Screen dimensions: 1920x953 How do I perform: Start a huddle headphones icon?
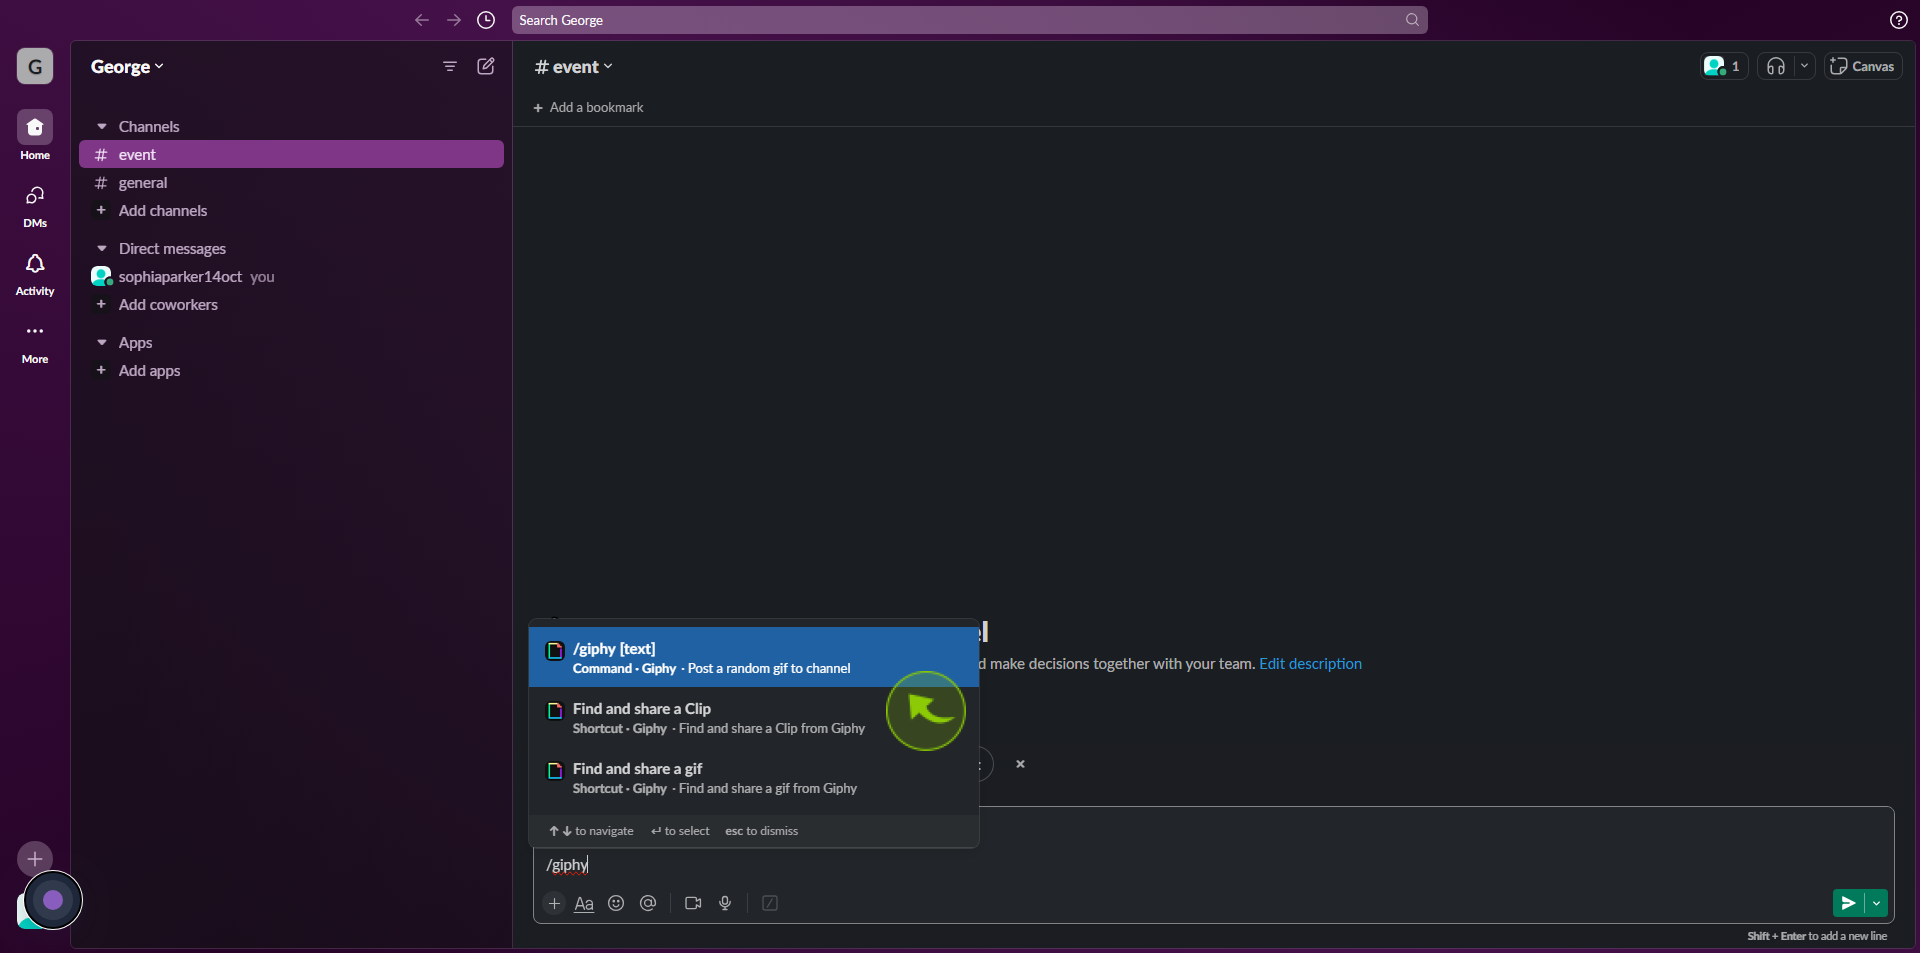point(1776,66)
